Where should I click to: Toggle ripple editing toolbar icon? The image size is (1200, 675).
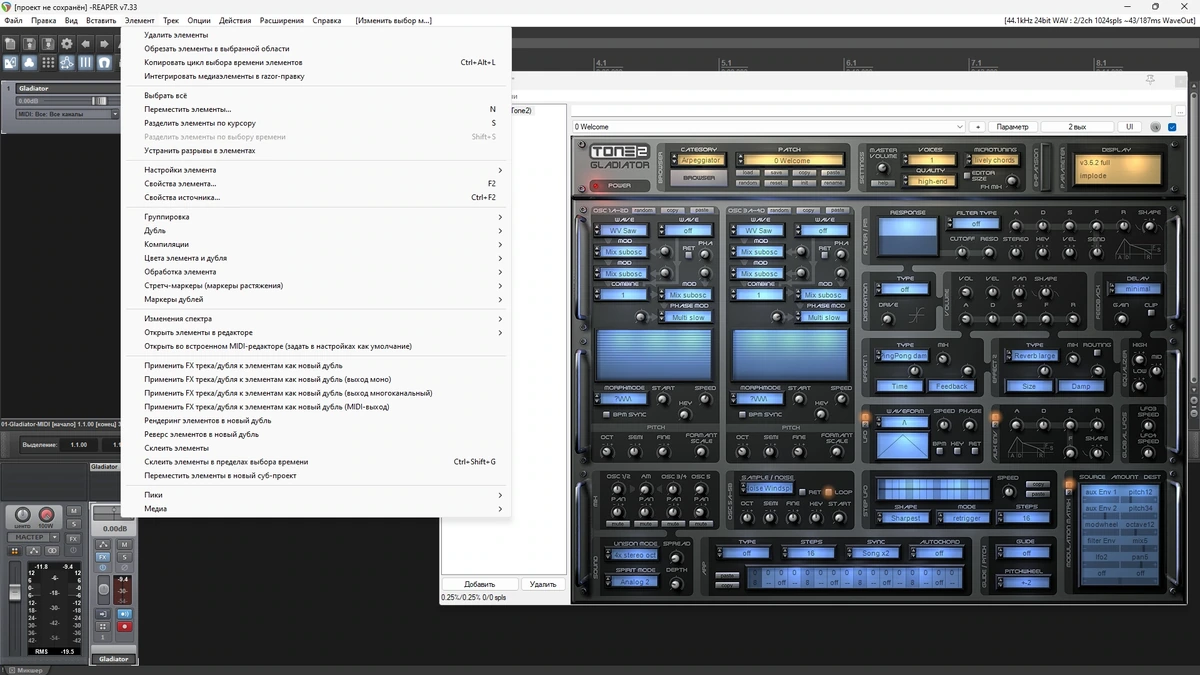[x=67, y=63]
